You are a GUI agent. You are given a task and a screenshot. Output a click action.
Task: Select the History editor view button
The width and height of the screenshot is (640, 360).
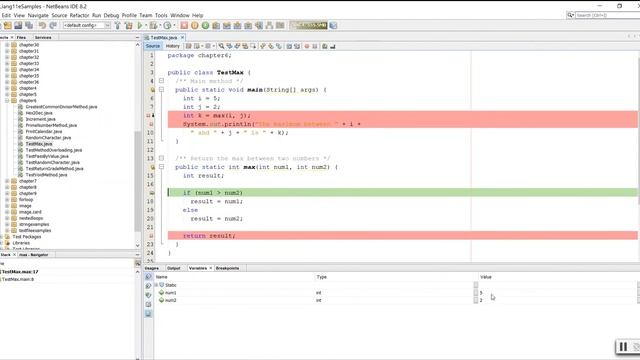(x=172, y=46)
